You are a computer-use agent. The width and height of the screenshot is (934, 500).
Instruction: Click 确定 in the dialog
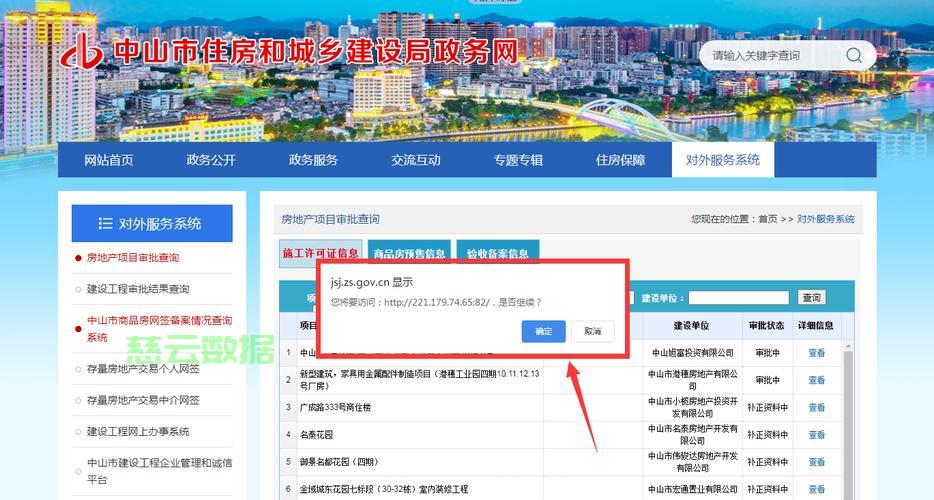point(543,331)
